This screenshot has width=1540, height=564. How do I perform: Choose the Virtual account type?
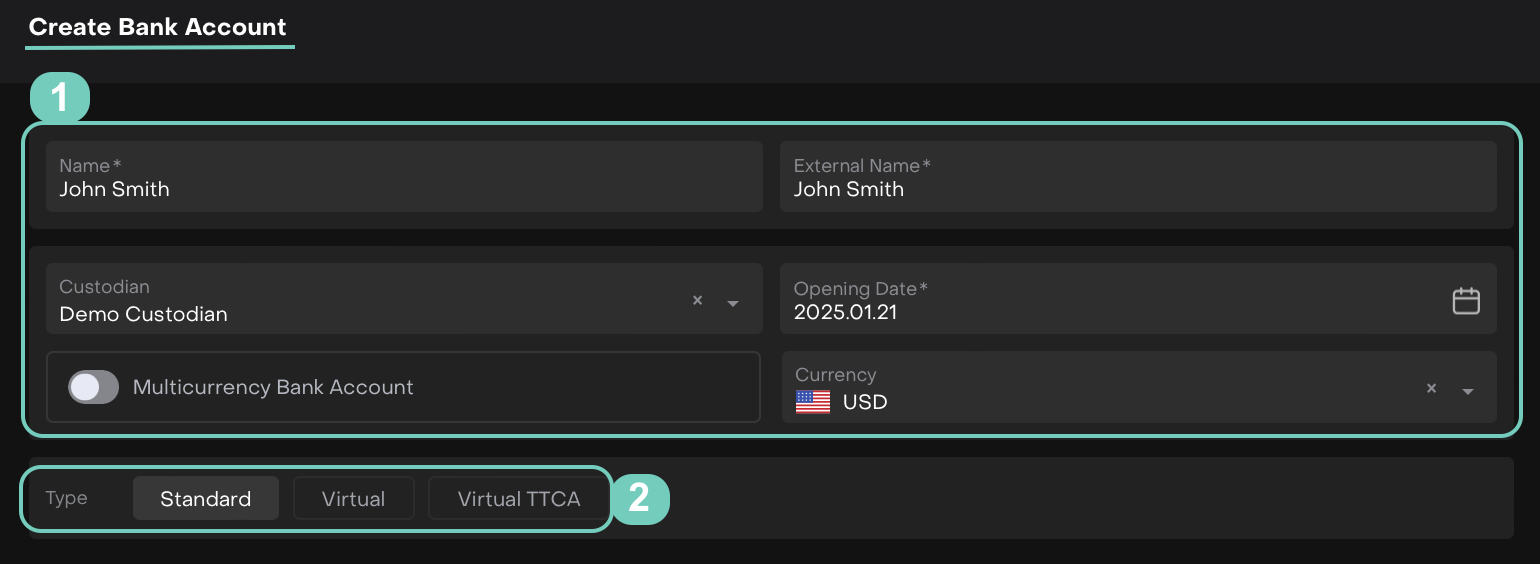(353, 499)
